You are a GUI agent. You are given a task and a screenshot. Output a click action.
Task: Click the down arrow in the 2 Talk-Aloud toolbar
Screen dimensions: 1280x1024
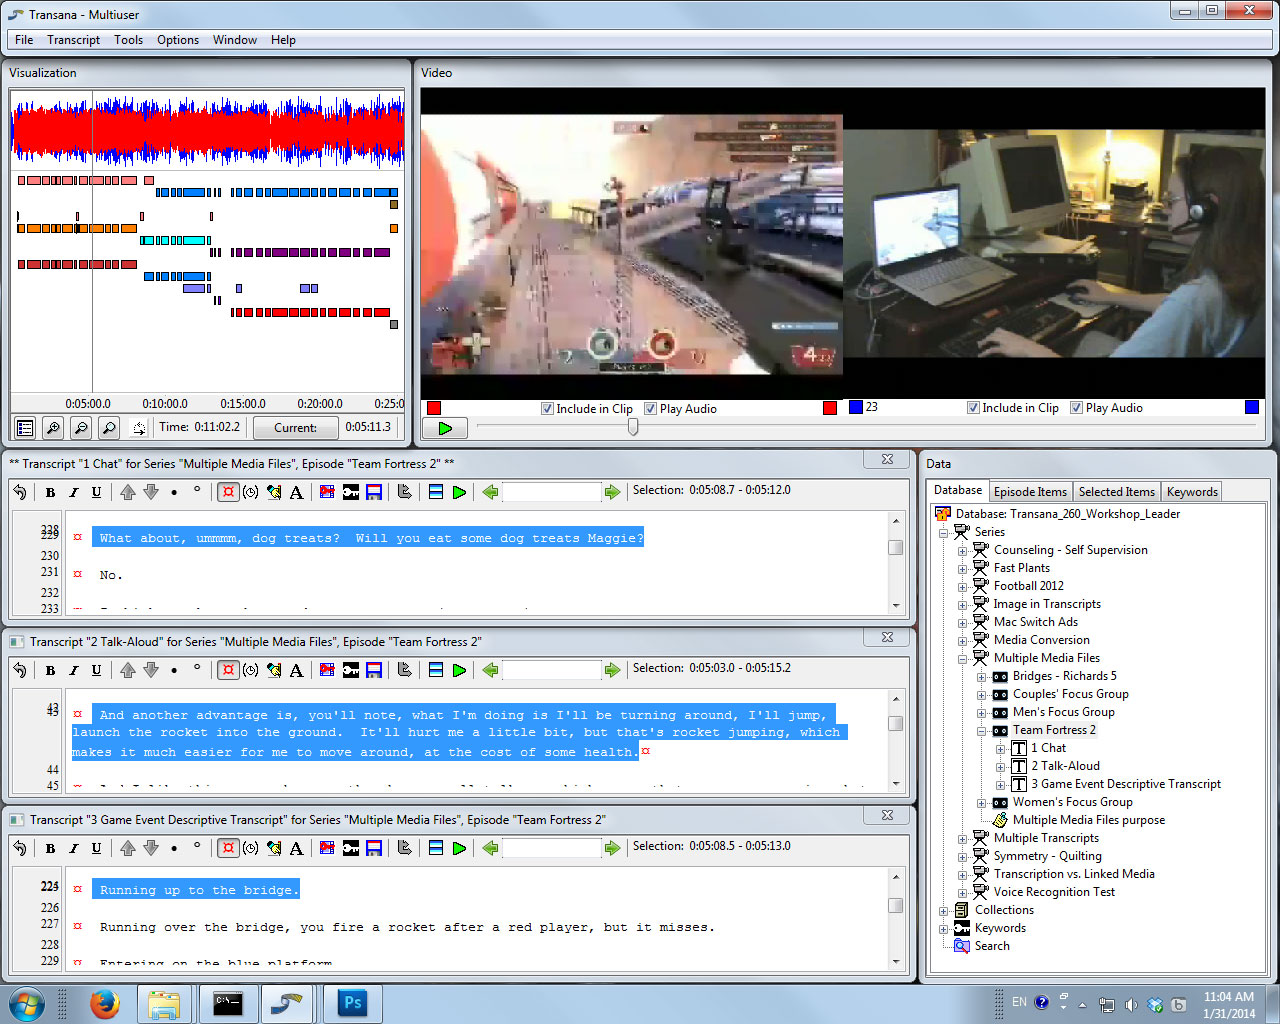[151, 670]
